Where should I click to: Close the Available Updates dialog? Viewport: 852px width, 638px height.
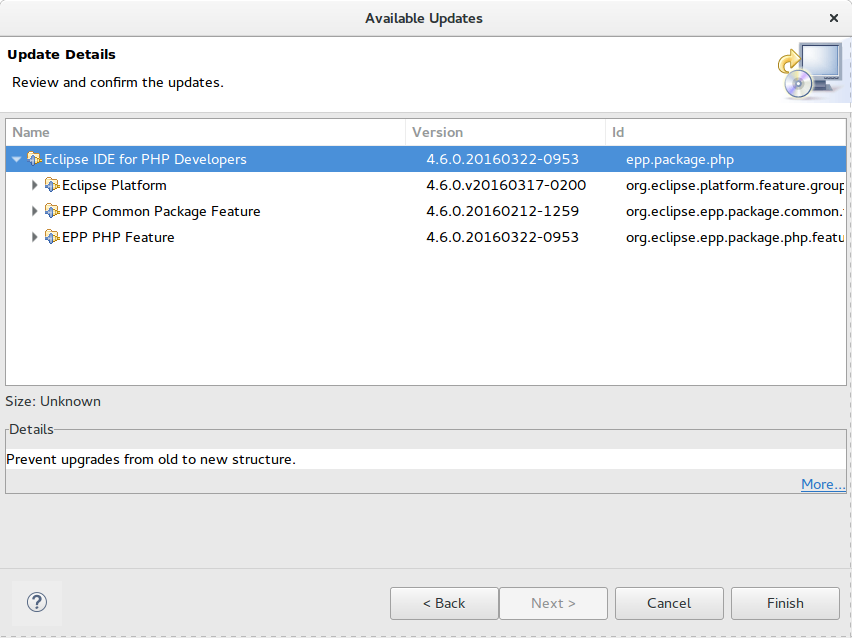834,18
